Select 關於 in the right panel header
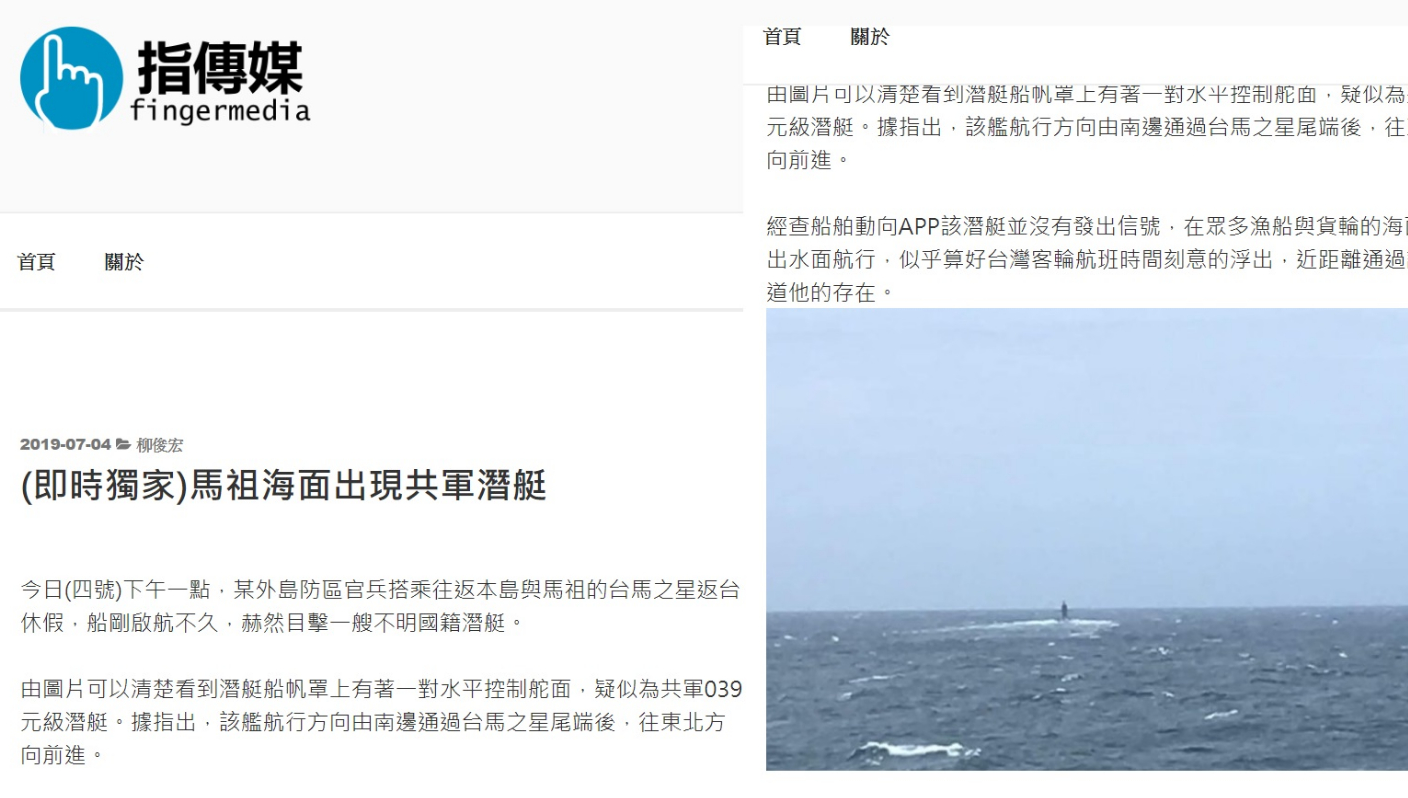Image resolution: width=1408 pixels, height=798 pixels. click(870, 37)
